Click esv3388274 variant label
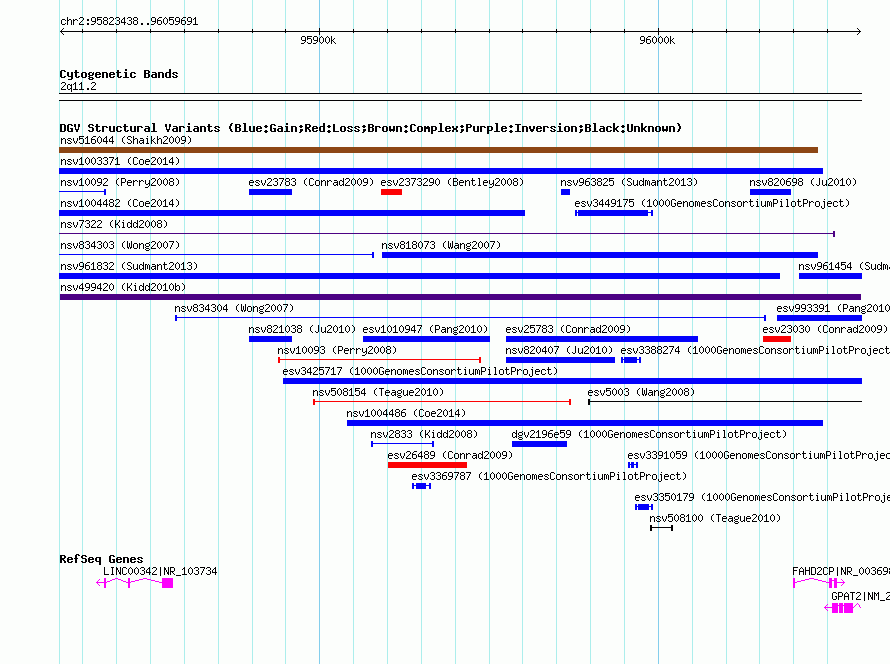 coord(755,350)
